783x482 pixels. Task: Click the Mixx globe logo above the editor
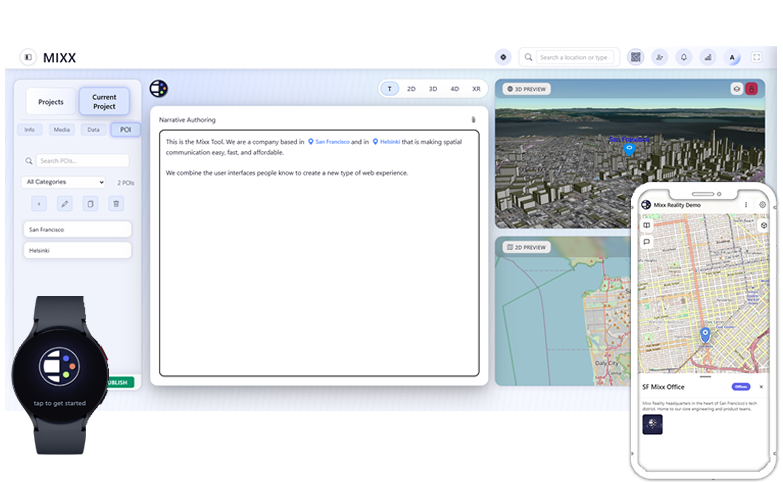[x=159, y=89]
